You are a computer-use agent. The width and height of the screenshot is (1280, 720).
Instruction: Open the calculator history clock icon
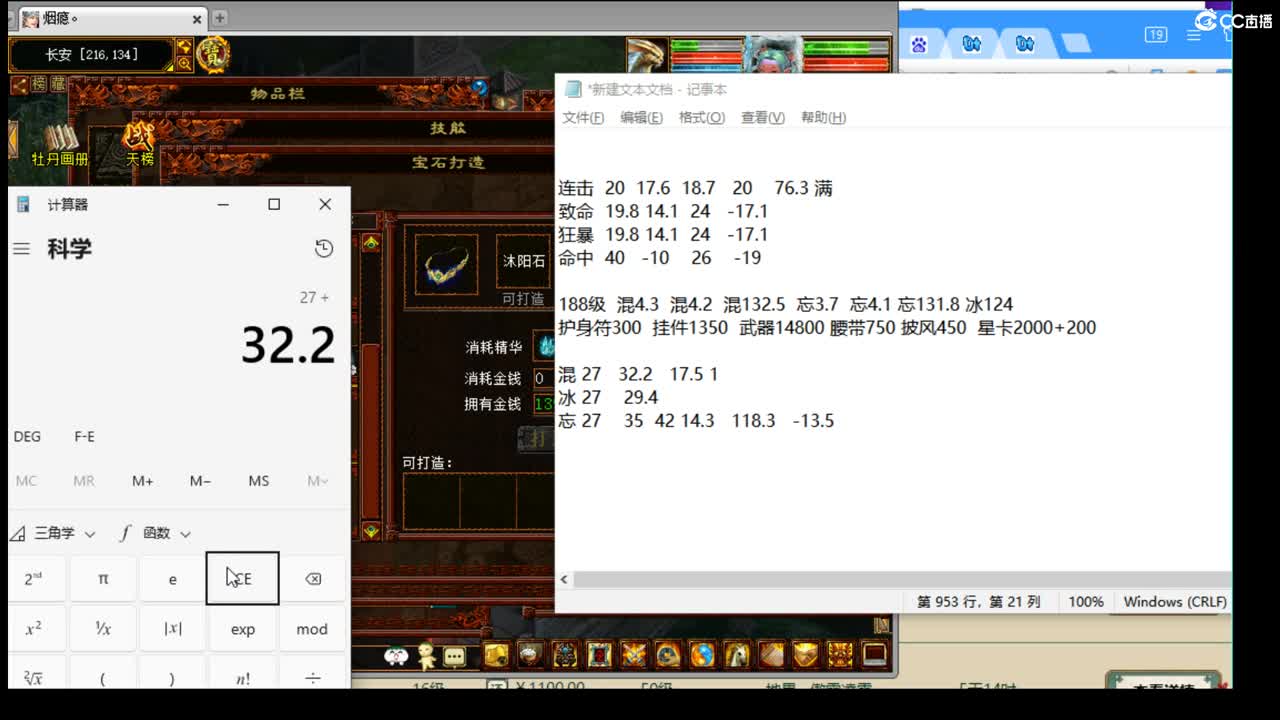pyautogui.click(x=324, y=248)
